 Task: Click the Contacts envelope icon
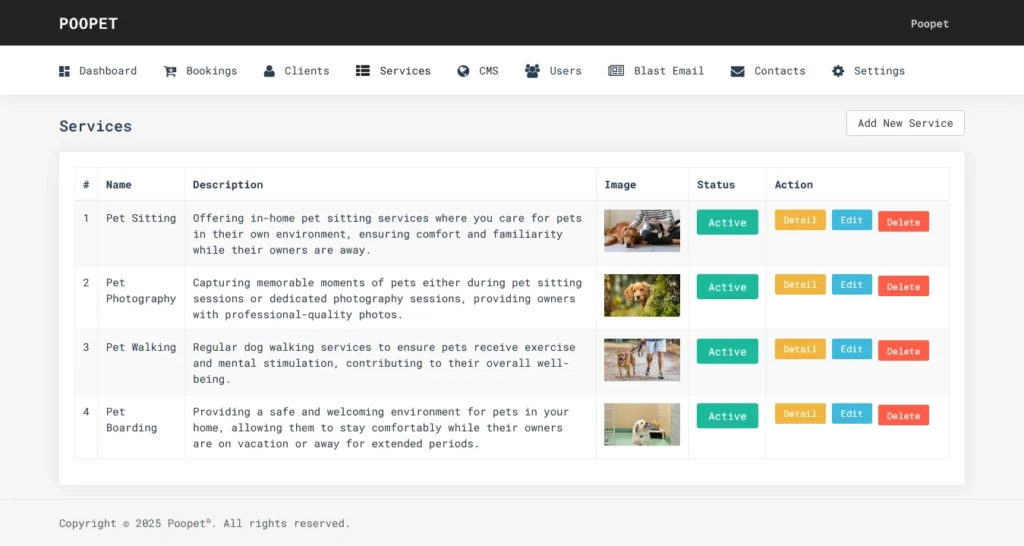pyautogui.click(x=737, y=71)
